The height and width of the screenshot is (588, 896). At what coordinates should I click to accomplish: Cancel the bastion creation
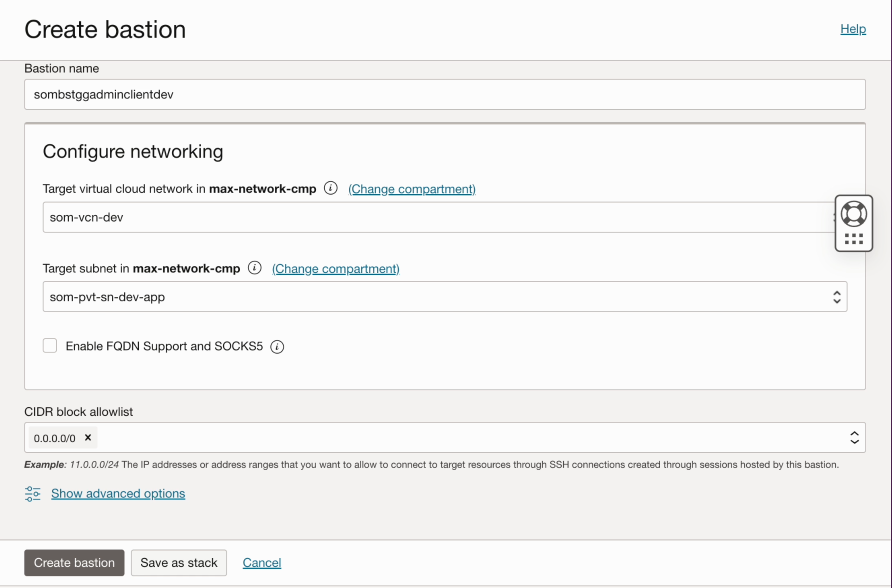(262, 563)
